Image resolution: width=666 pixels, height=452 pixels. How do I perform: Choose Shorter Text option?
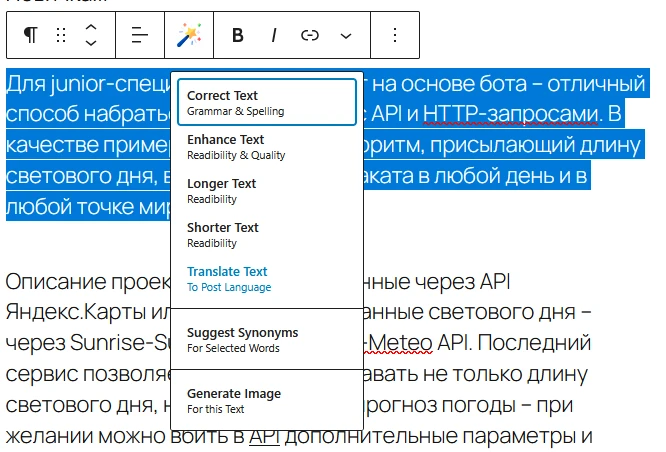click(x=267, y=235)
